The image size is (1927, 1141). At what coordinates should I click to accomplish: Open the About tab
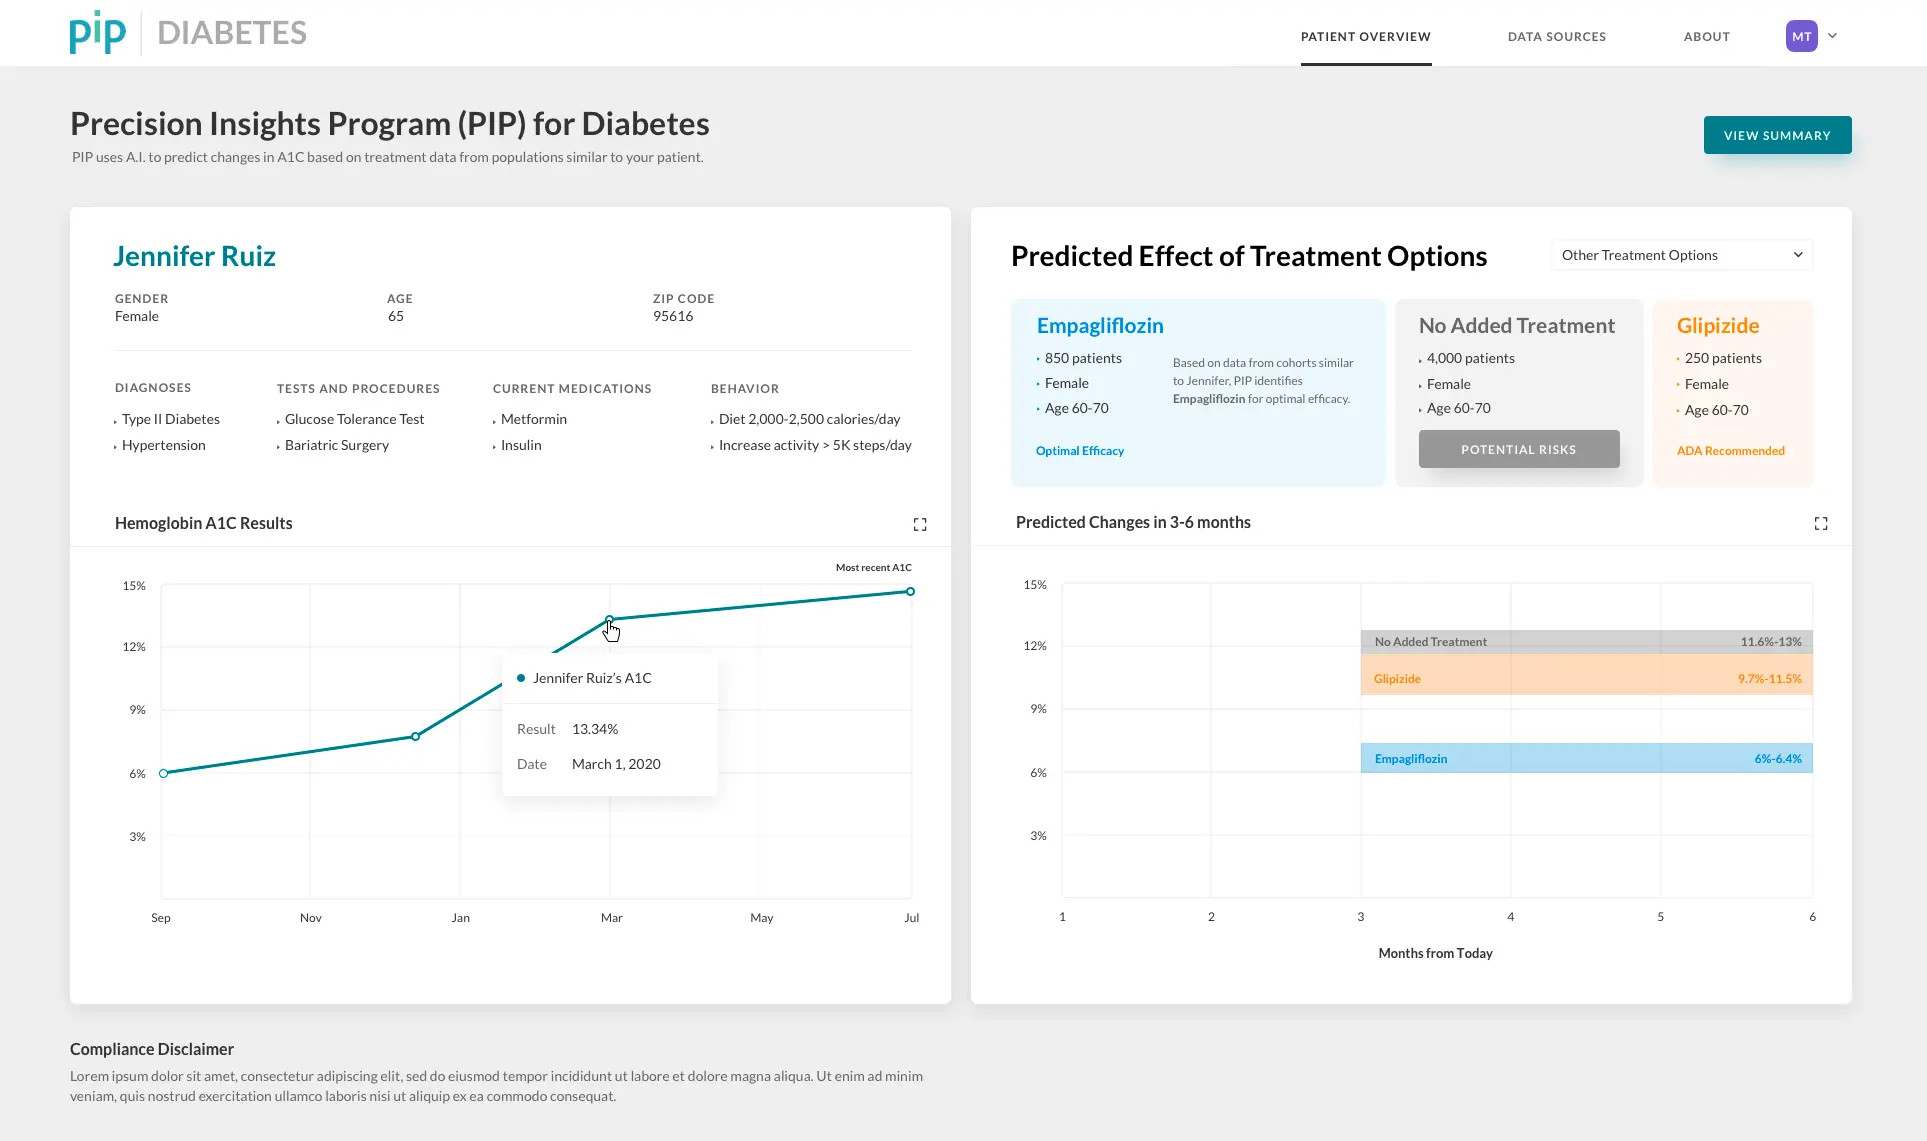(x=1707, y=37)
